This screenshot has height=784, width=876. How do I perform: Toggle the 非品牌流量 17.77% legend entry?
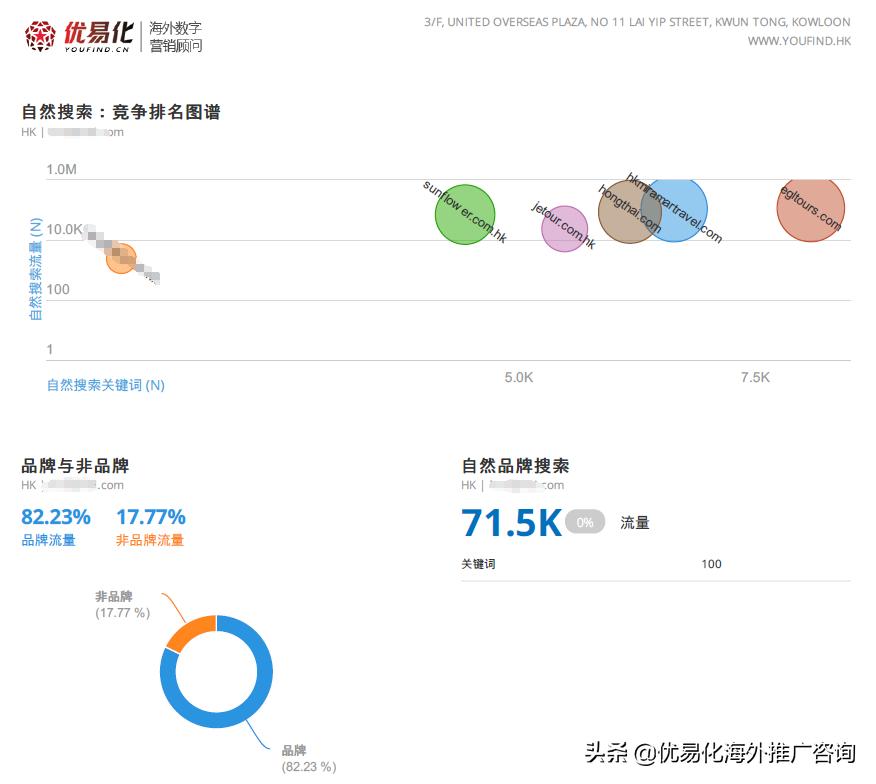(x=150, y=527)
